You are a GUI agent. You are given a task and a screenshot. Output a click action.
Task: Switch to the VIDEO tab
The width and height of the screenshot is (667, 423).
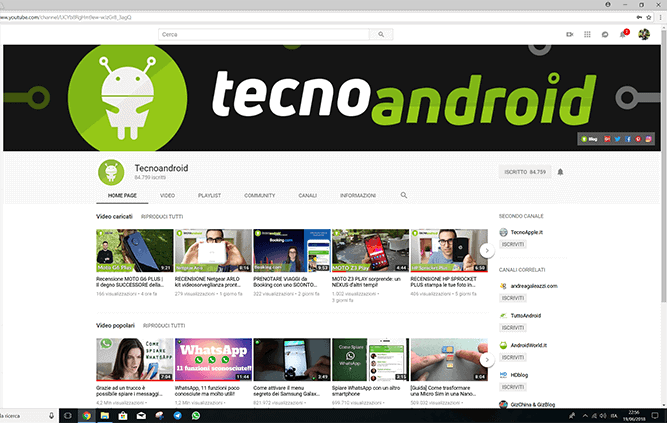coord(167,195)
